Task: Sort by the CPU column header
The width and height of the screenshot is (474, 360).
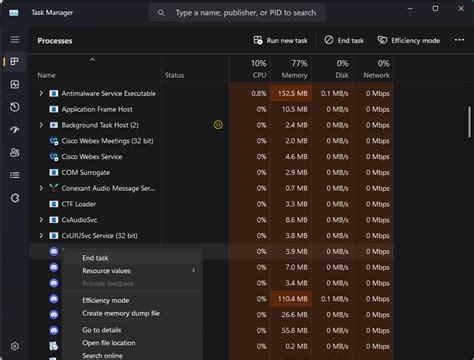Action: coord(250,69)
